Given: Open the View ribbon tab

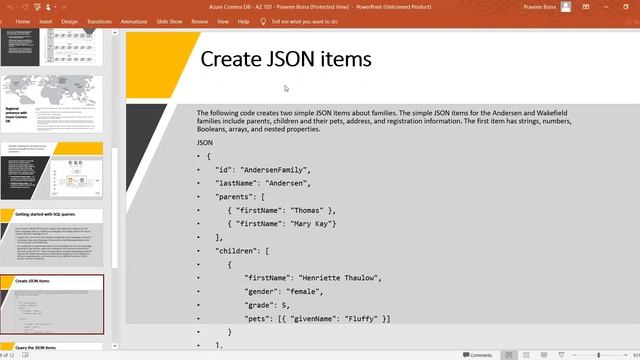Looking at the screenshot, I should (222, 22).
